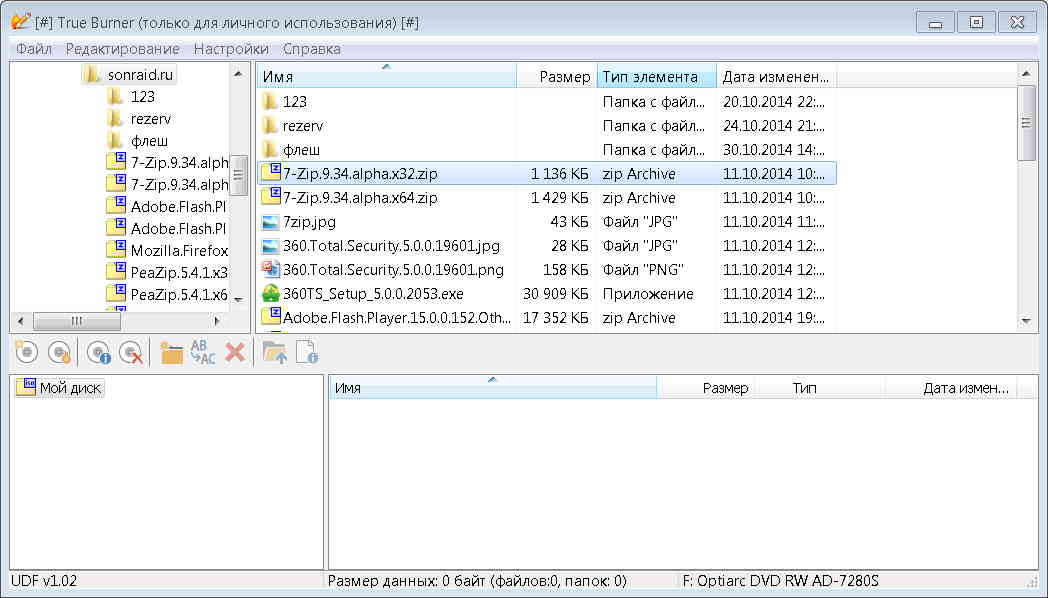Select file 7-Zip.9.34.alpha.x64.zip
Viewport: 1048px width, 598px height.
547,198
